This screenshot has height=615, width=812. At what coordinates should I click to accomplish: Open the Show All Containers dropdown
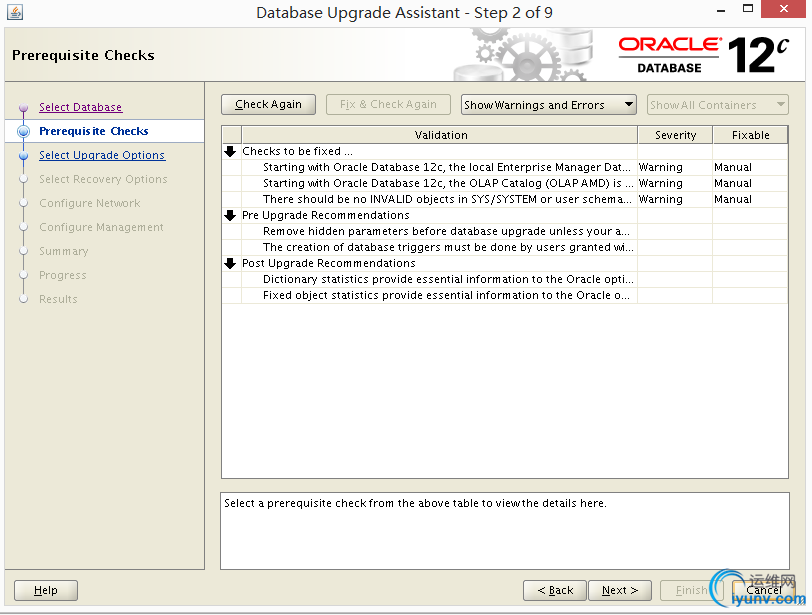click(717, 105)
